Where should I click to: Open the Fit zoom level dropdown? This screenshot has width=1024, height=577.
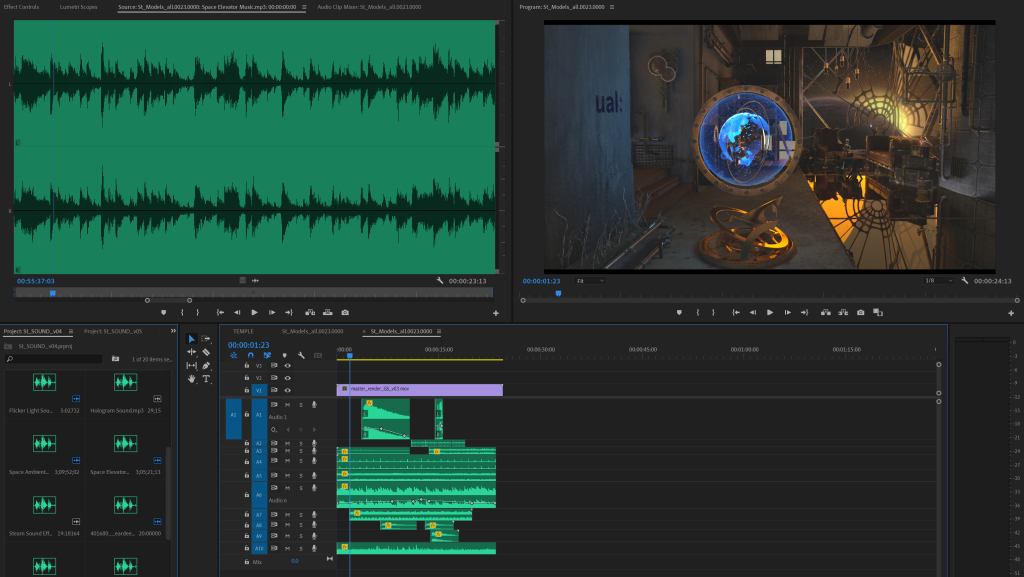click(x=590, y=281)
